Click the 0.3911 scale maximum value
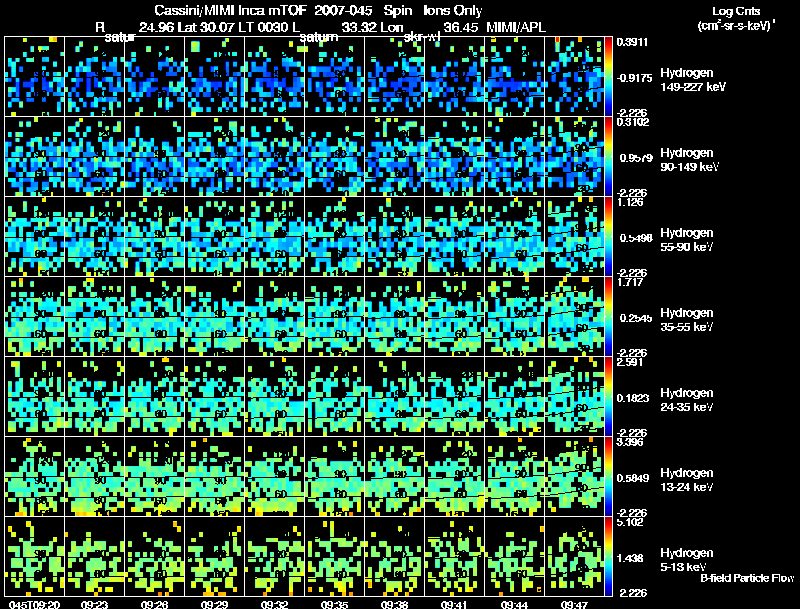Viewport: 800px width, 609px height. tap(632, 42)
